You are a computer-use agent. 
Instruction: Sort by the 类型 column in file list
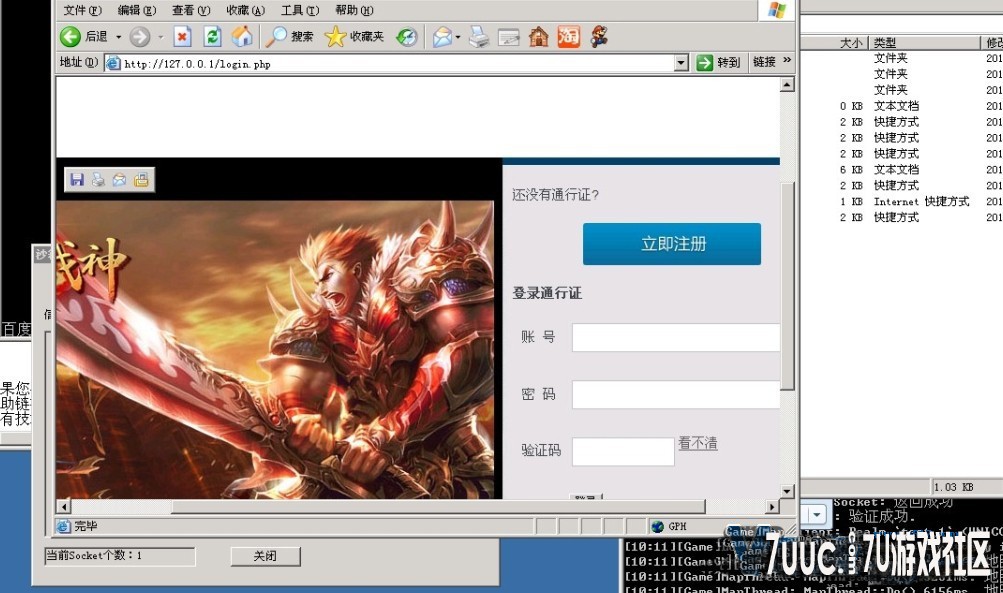click(924, 43)
